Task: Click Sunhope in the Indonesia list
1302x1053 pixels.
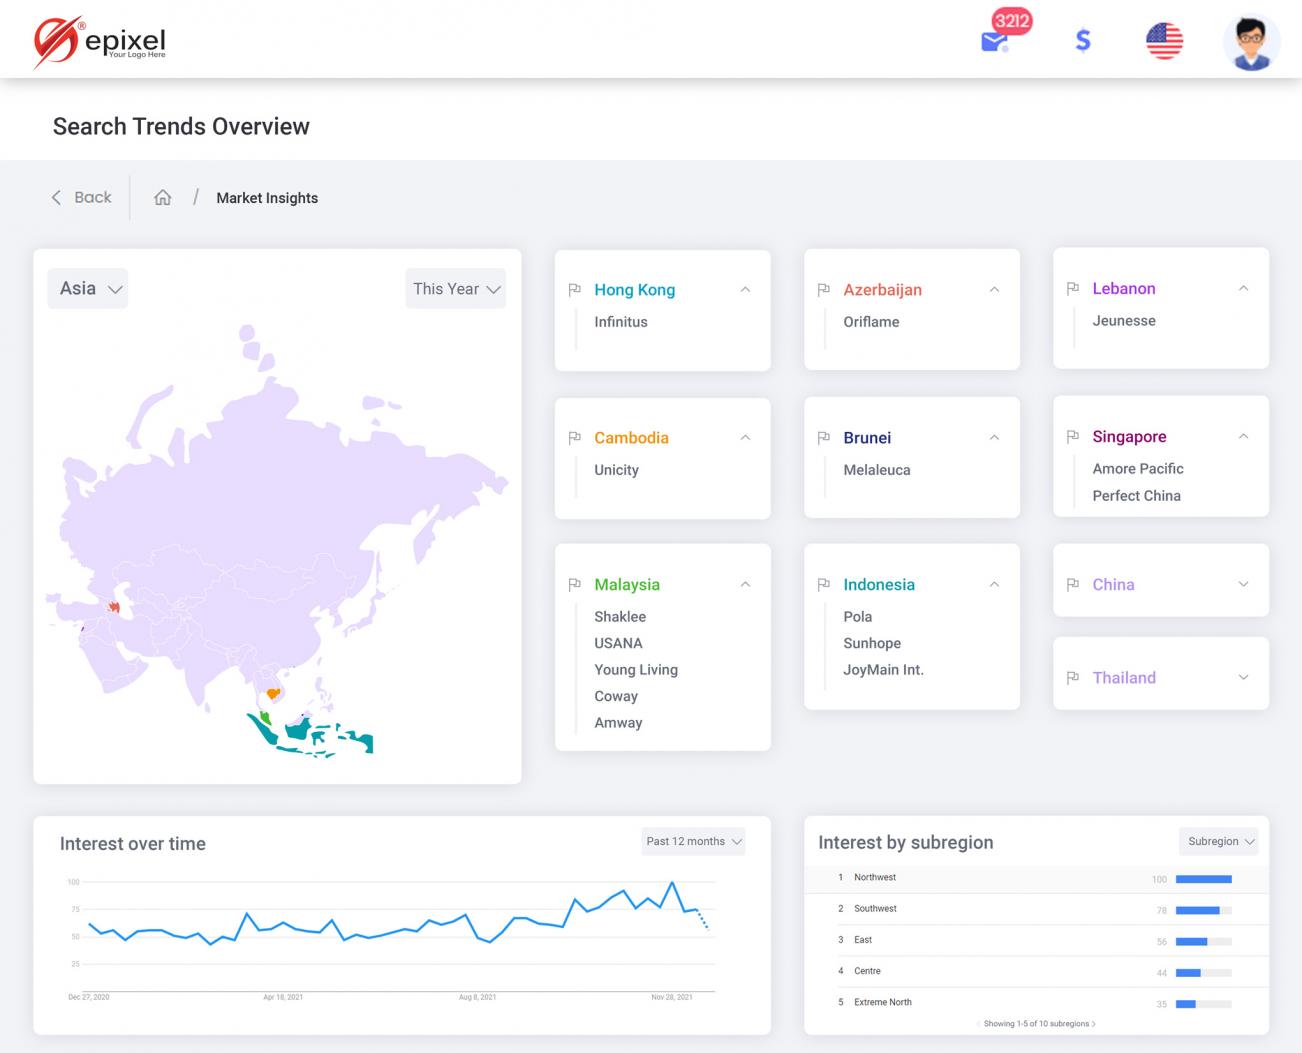Action: [x=872, y=644]
